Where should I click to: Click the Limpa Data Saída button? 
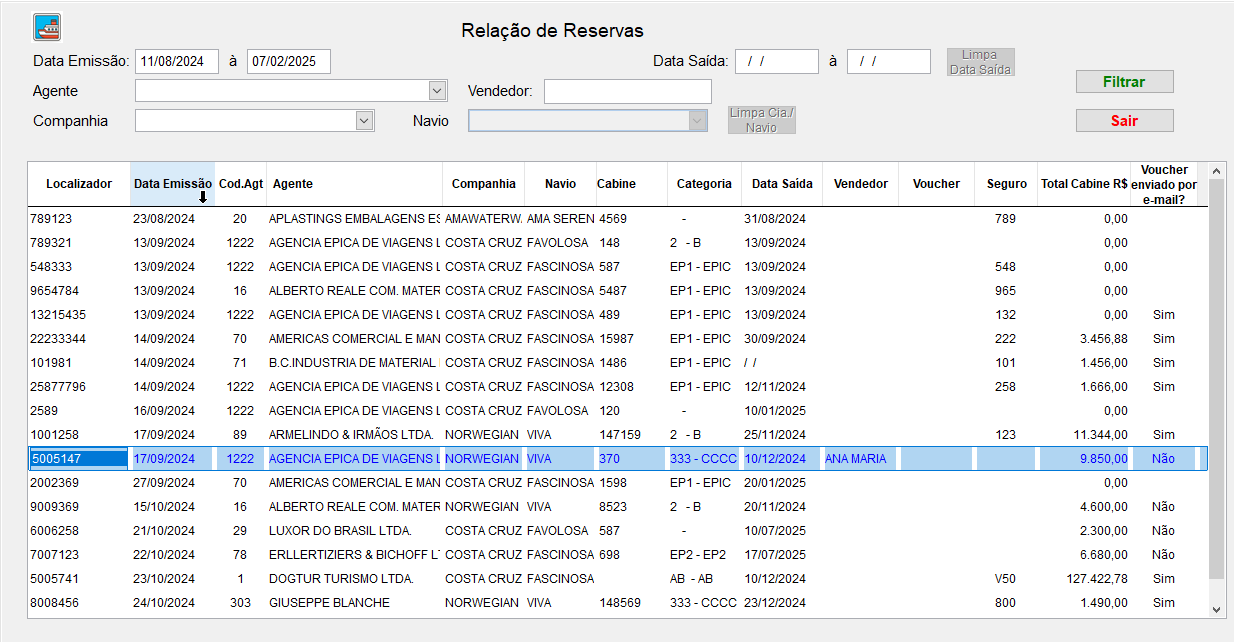click(x=980, y=62)
